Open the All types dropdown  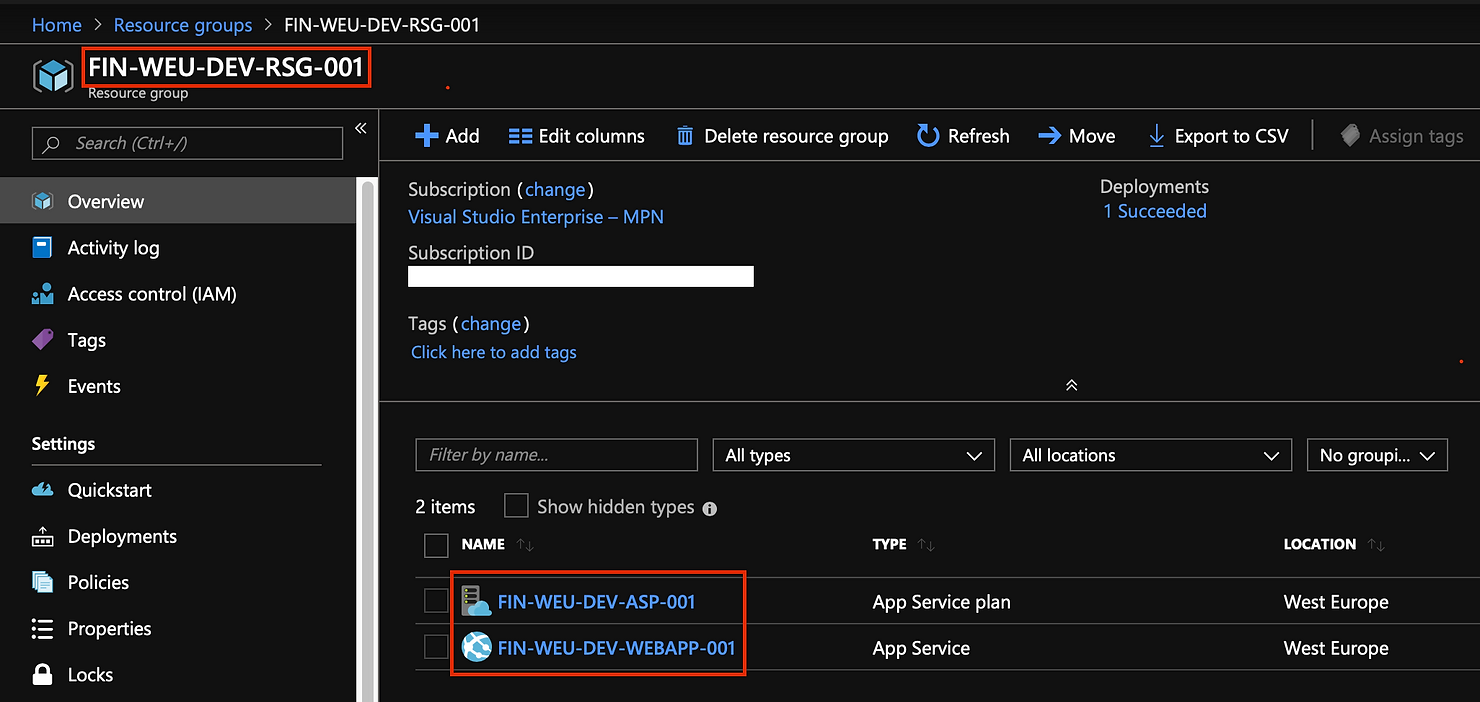853,455
